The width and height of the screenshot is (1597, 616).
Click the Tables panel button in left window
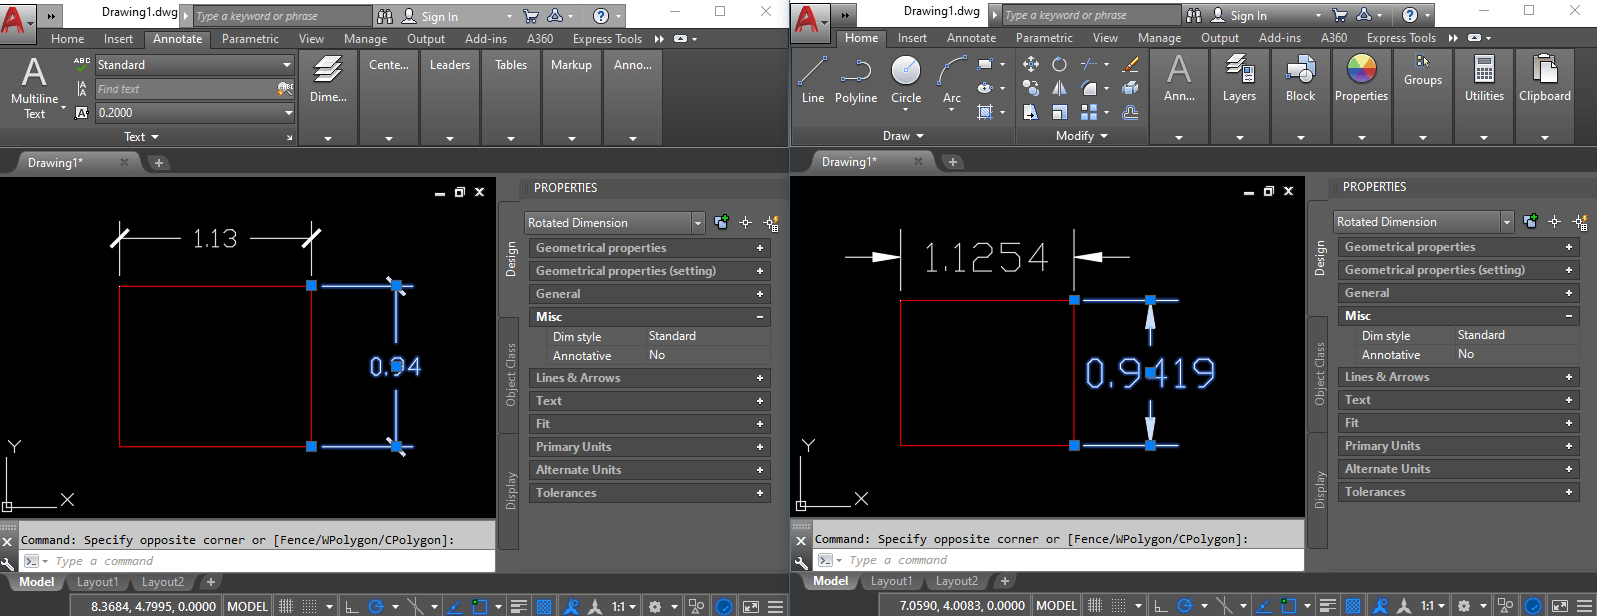pyautogui.click(x=511, y=65)
